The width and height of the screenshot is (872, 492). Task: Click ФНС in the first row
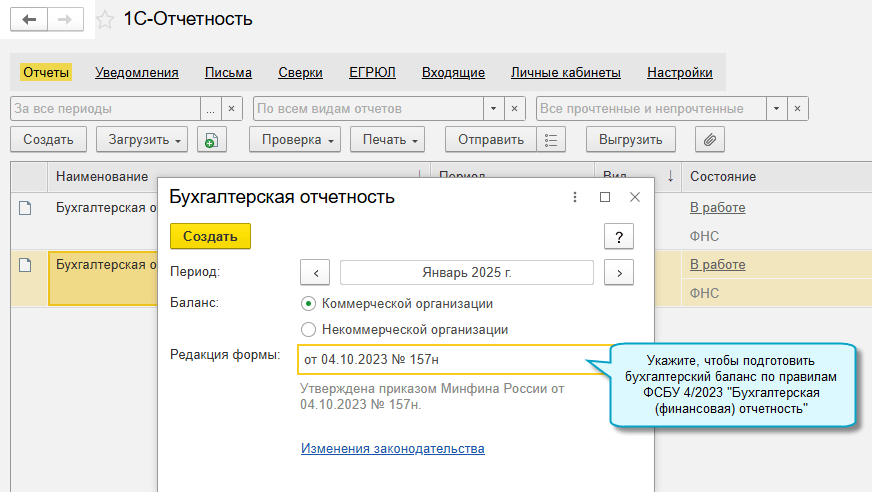[x=704, y=236]
